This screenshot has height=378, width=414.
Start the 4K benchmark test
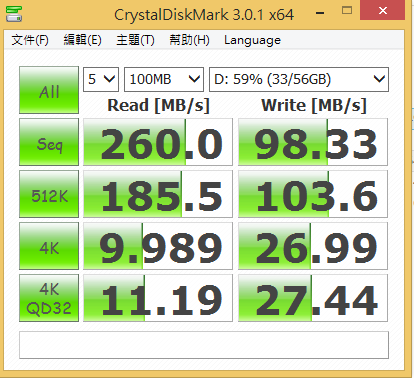[49, 246]
